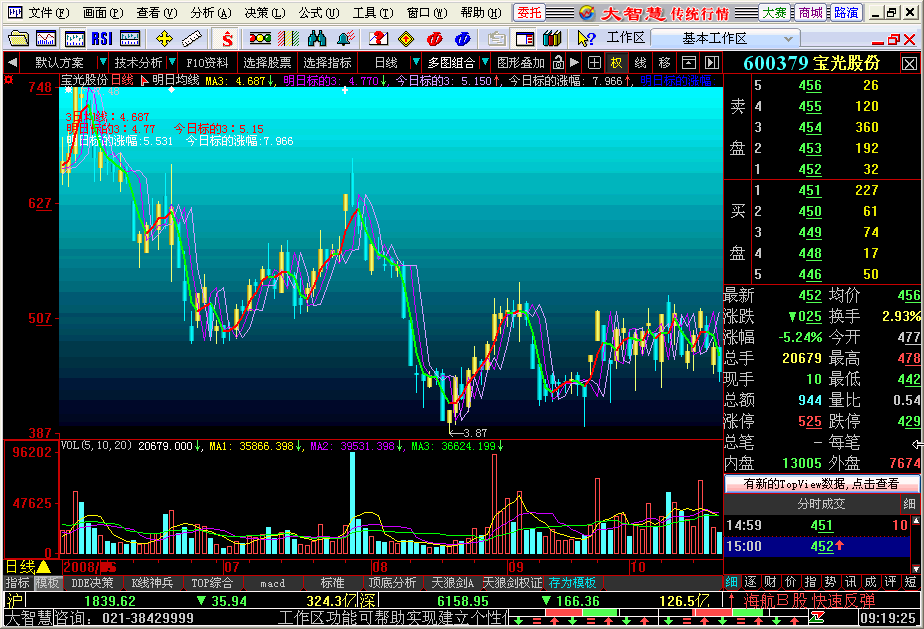Screen dimensions: 924x629
Task: Open the alarm bell alert icon
Action: click(x=345, y=39)
